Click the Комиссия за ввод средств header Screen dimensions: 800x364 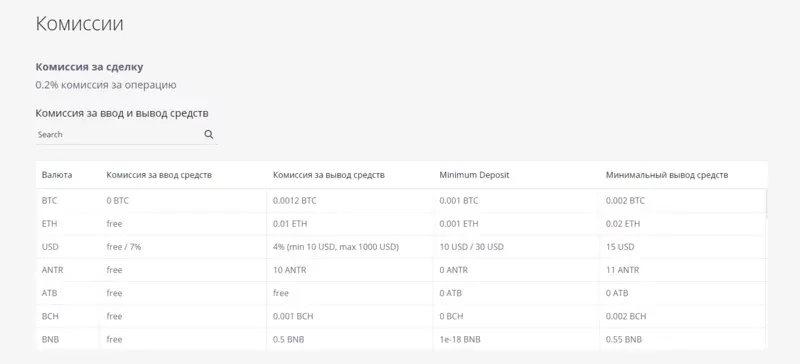[159, 175]
